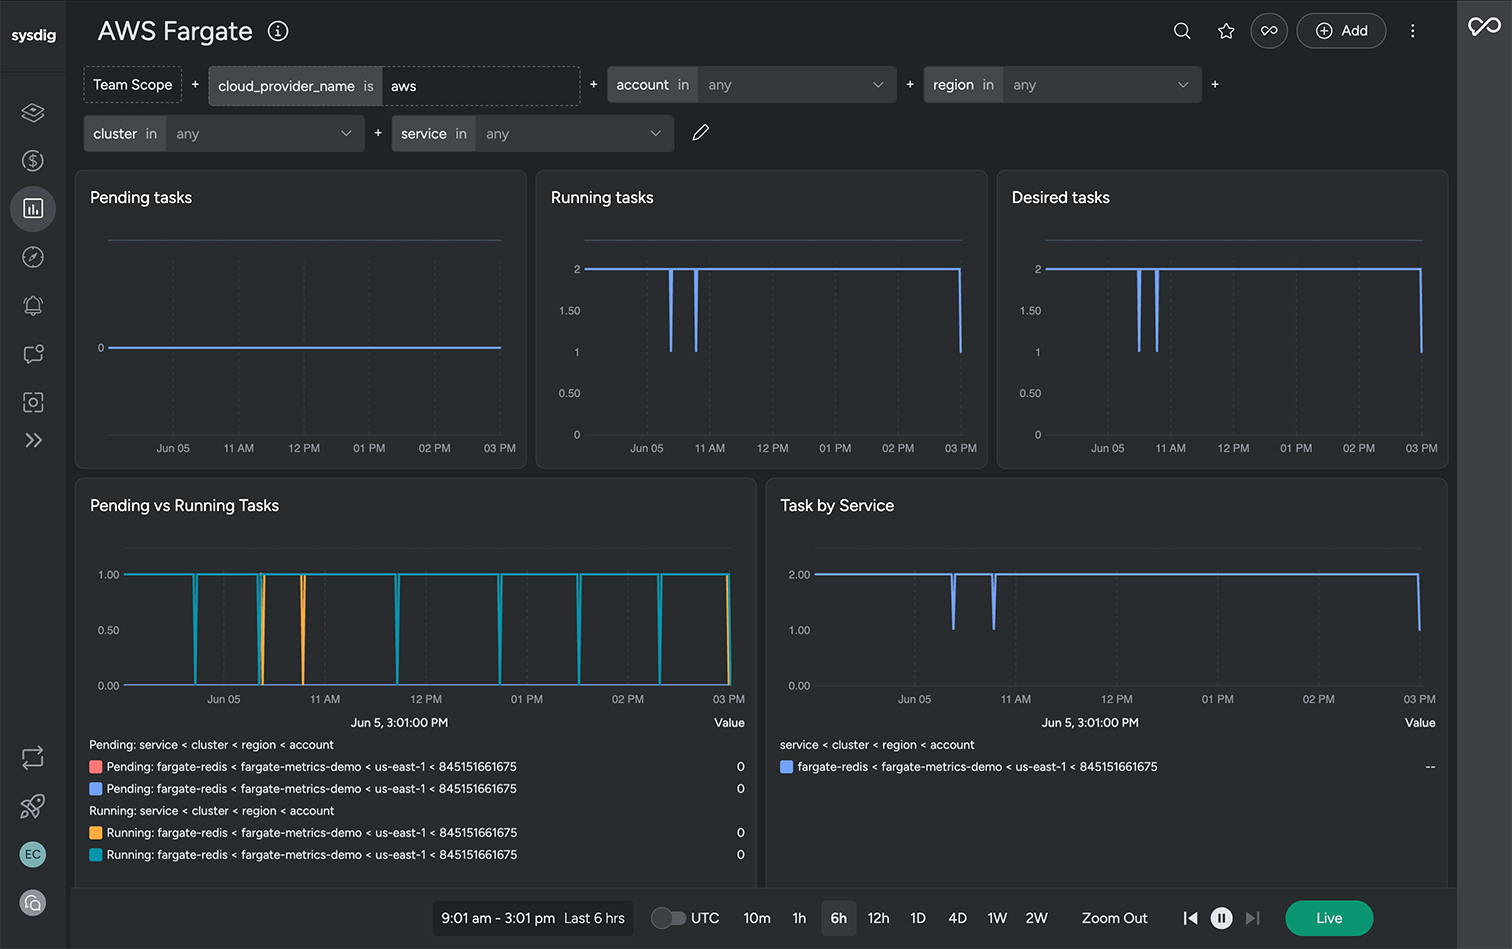Click Zoom Out
The width and height of the screenshot is (1512, 949).
[x=1114, y=918]
